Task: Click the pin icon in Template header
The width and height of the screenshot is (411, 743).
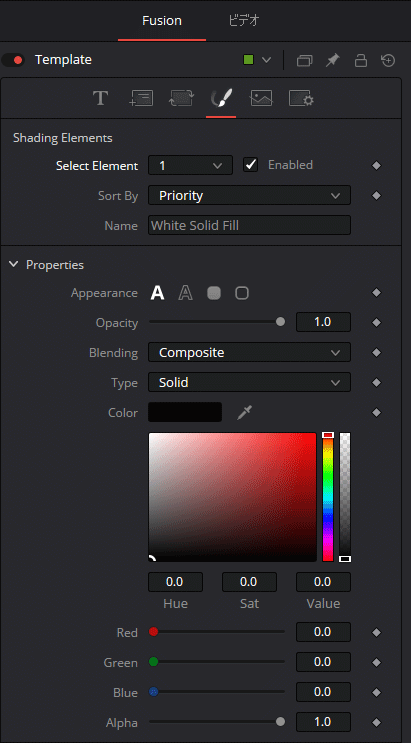Action: click(x=333, y=60)
